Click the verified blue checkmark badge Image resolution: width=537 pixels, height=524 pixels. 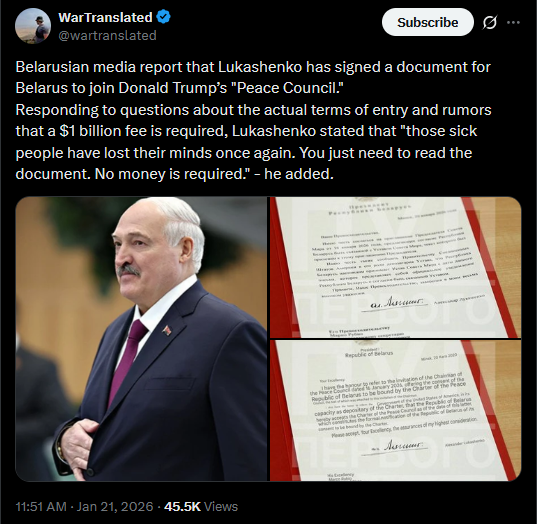coord(163,17)
